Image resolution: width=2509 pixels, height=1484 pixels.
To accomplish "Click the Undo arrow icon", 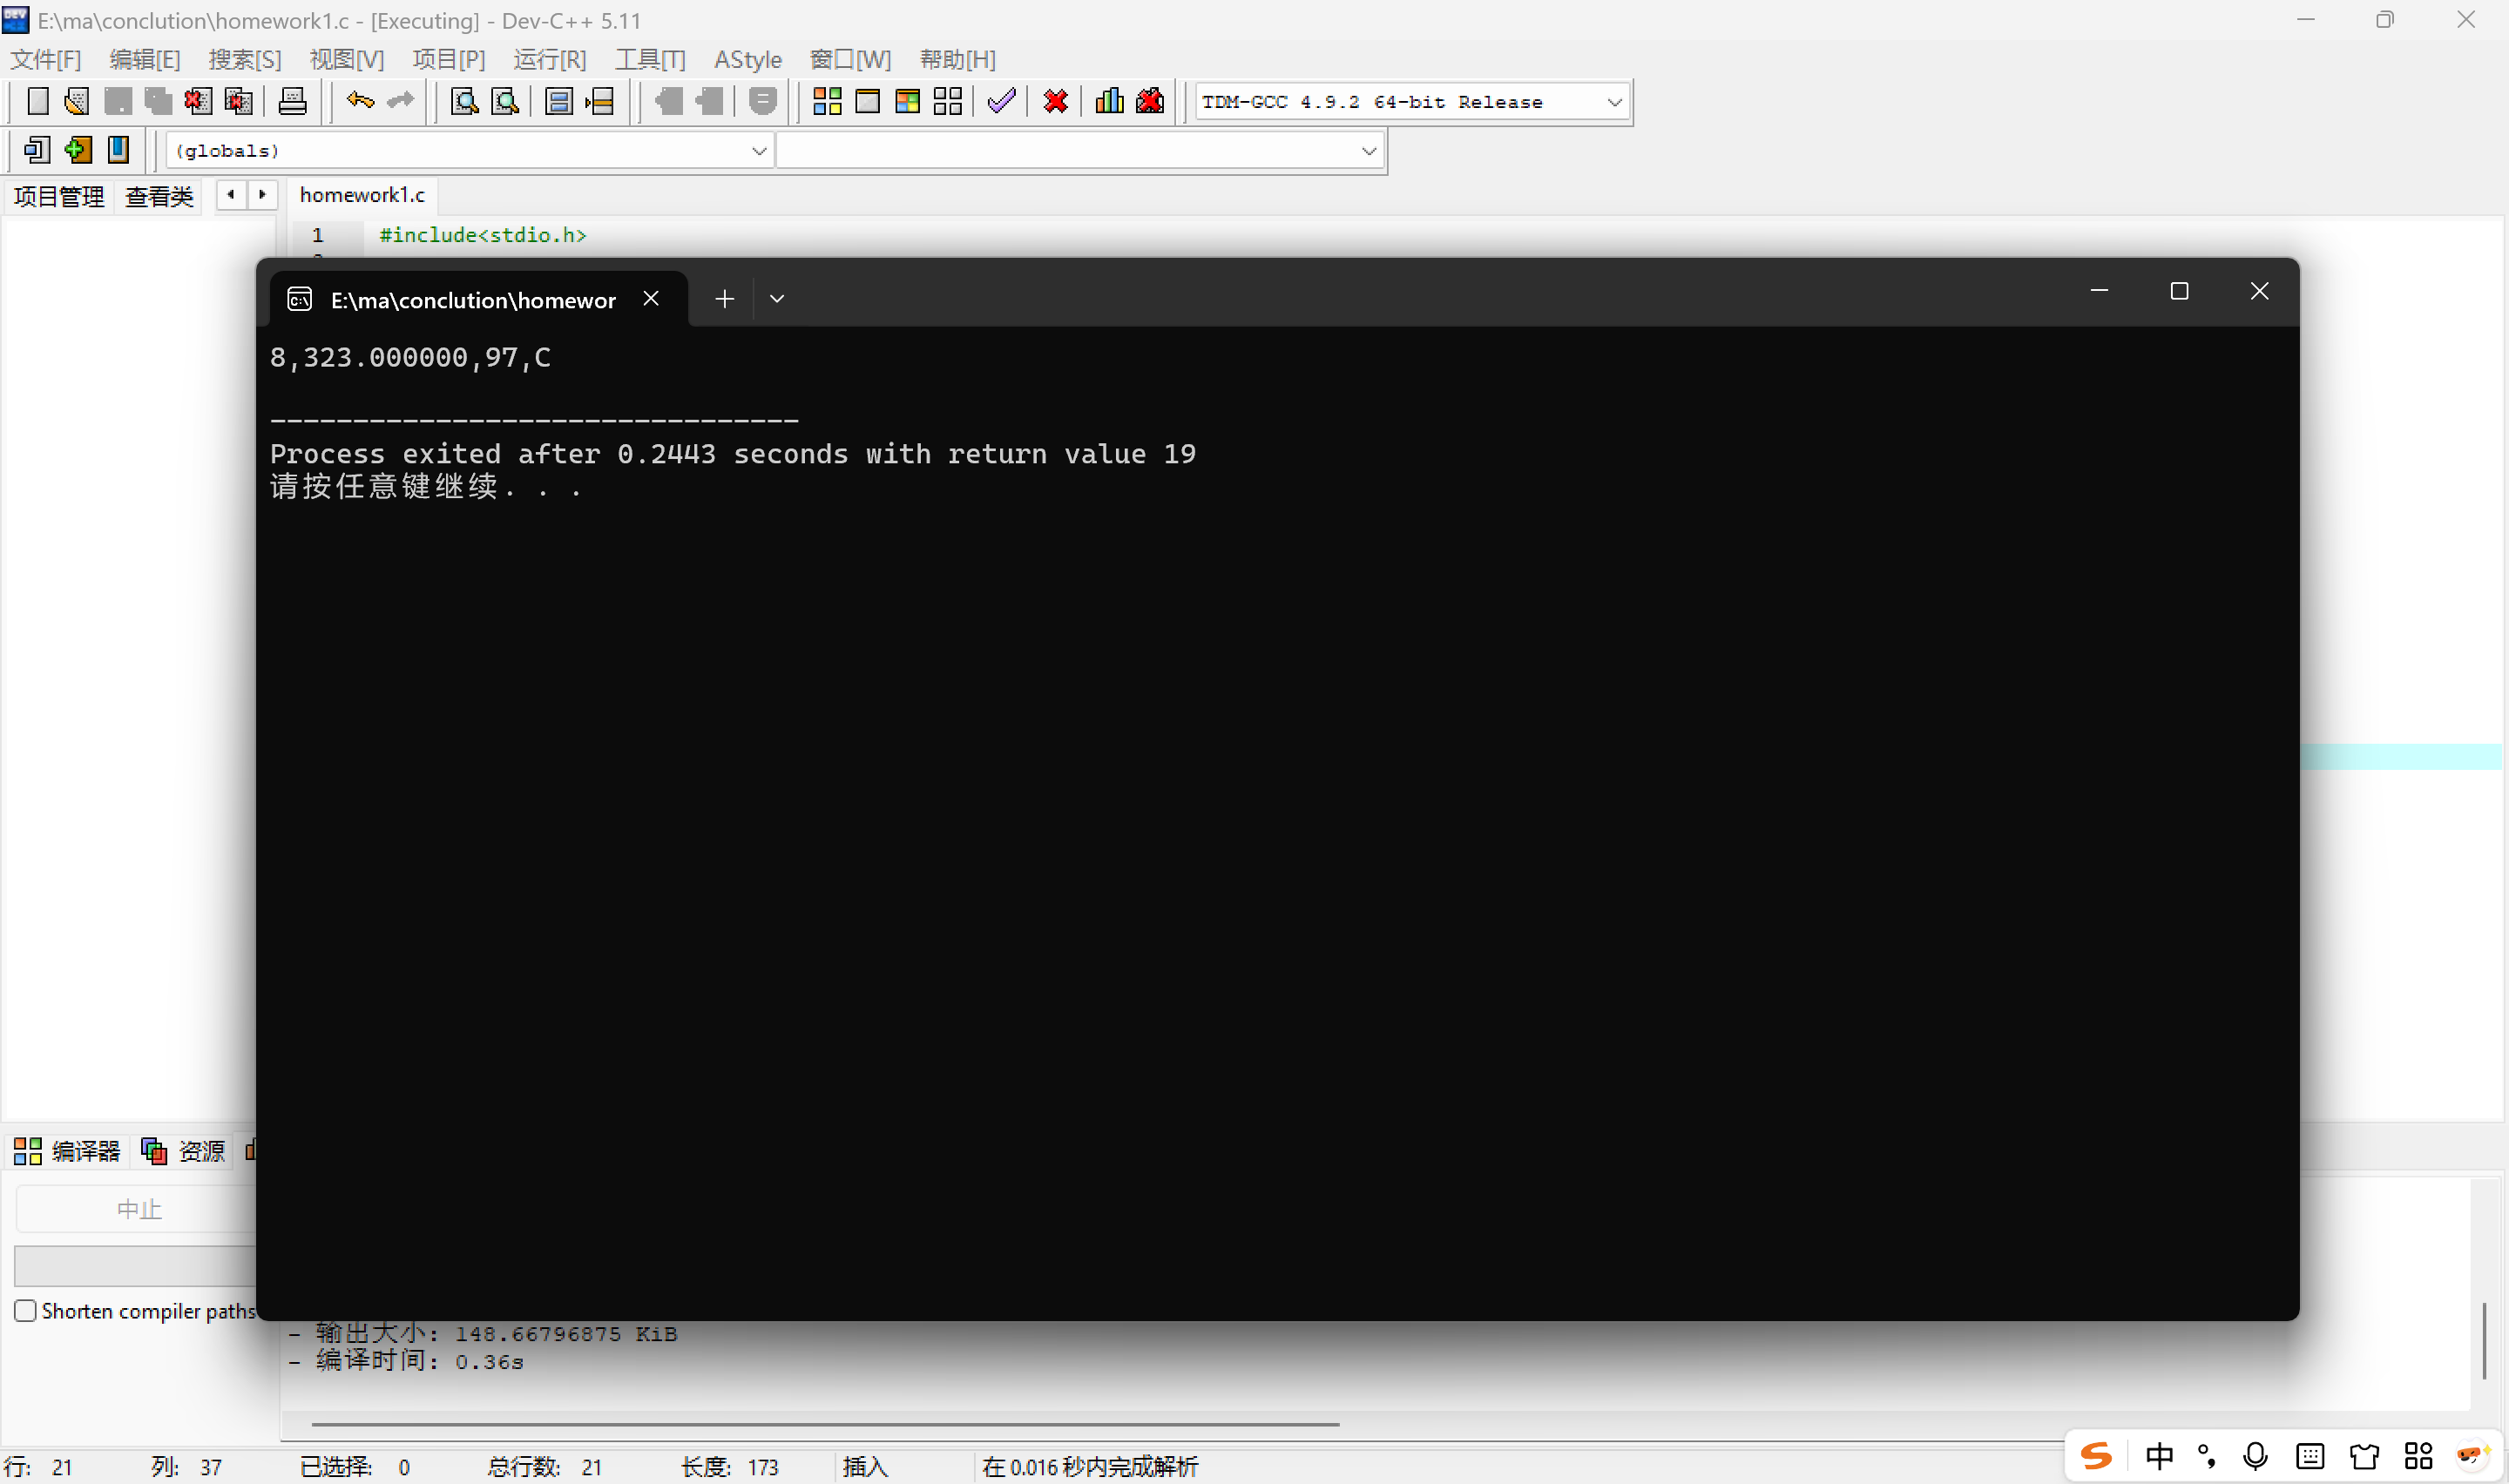I will pos(359,101).
